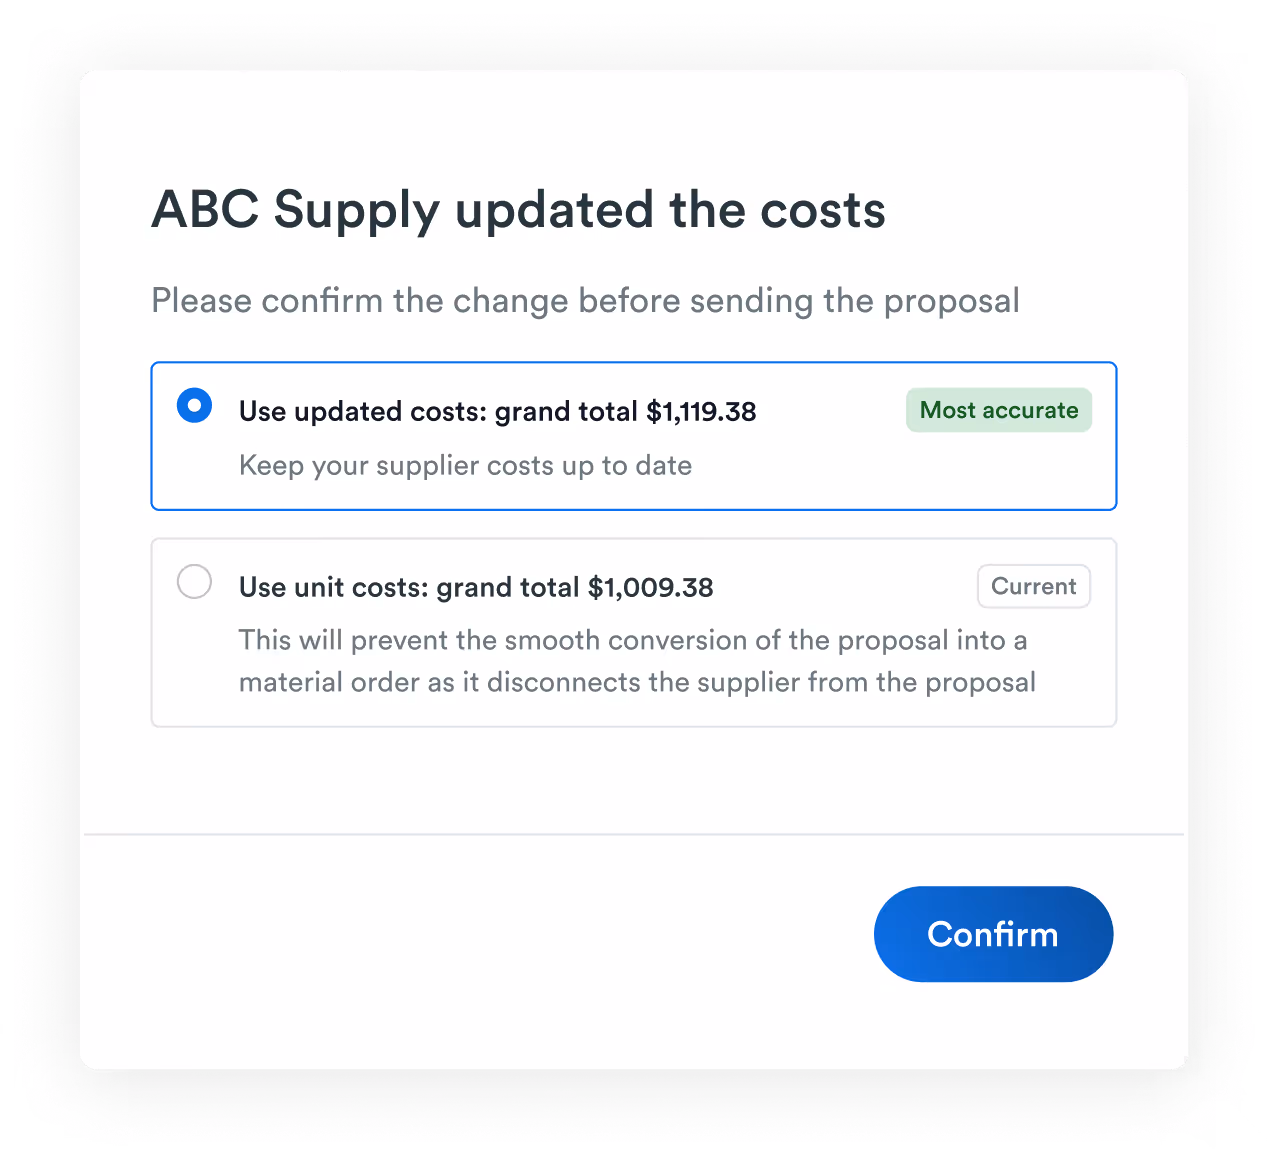Select the Use unit costs option card
1267x1158 pixels.
633,632
